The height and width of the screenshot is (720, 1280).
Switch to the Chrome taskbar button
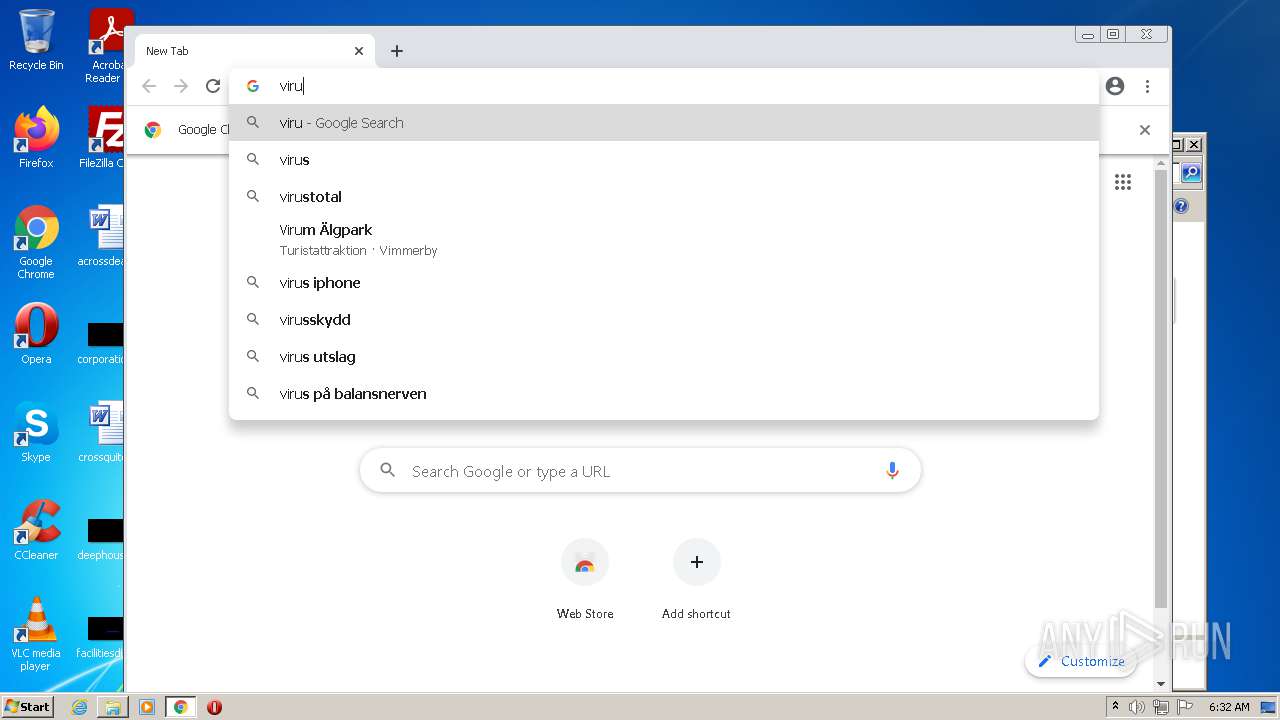pyautogui.click(x=181, y=707)
